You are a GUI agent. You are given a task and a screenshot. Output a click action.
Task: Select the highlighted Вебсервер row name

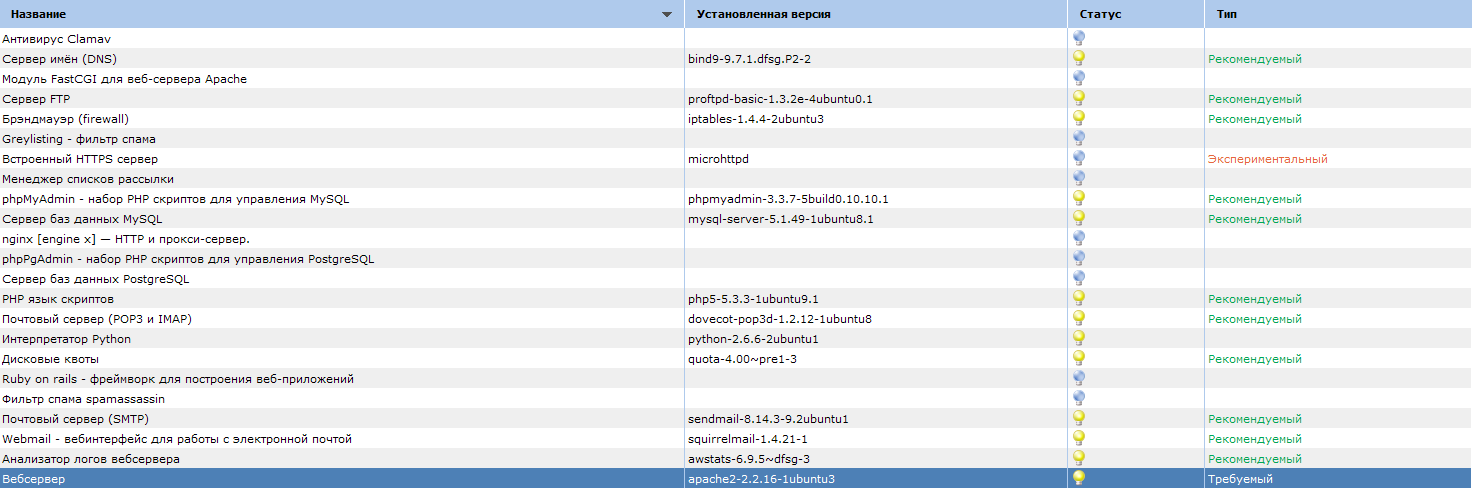(33, 479)
